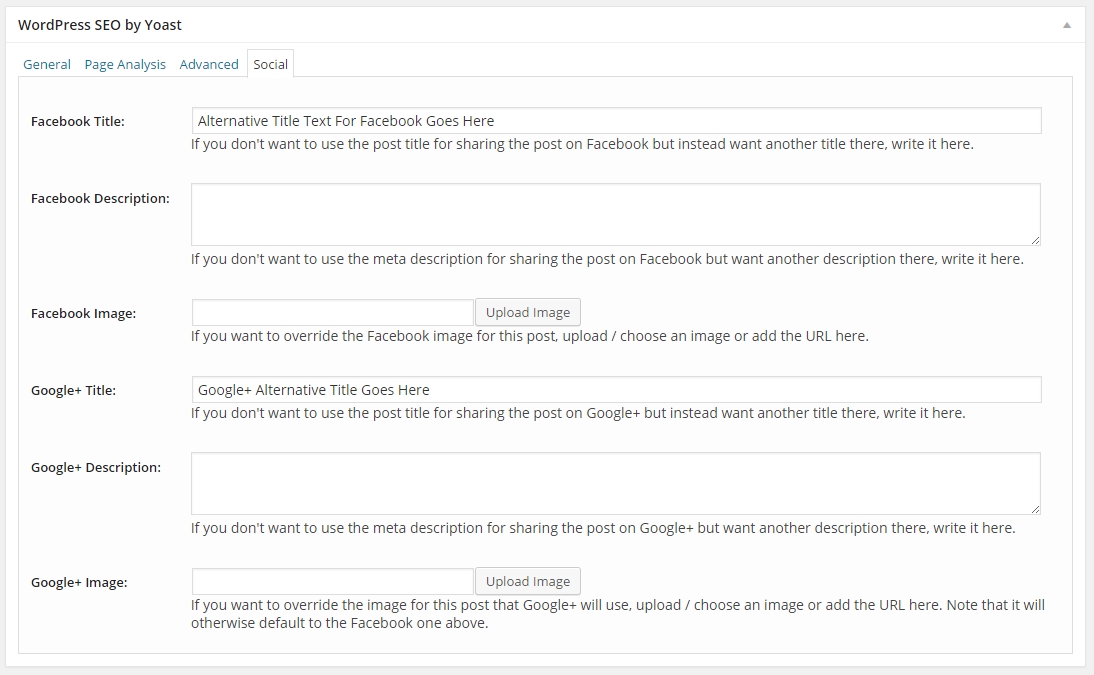Click the Facebook Image URL field

click(333, 313)
